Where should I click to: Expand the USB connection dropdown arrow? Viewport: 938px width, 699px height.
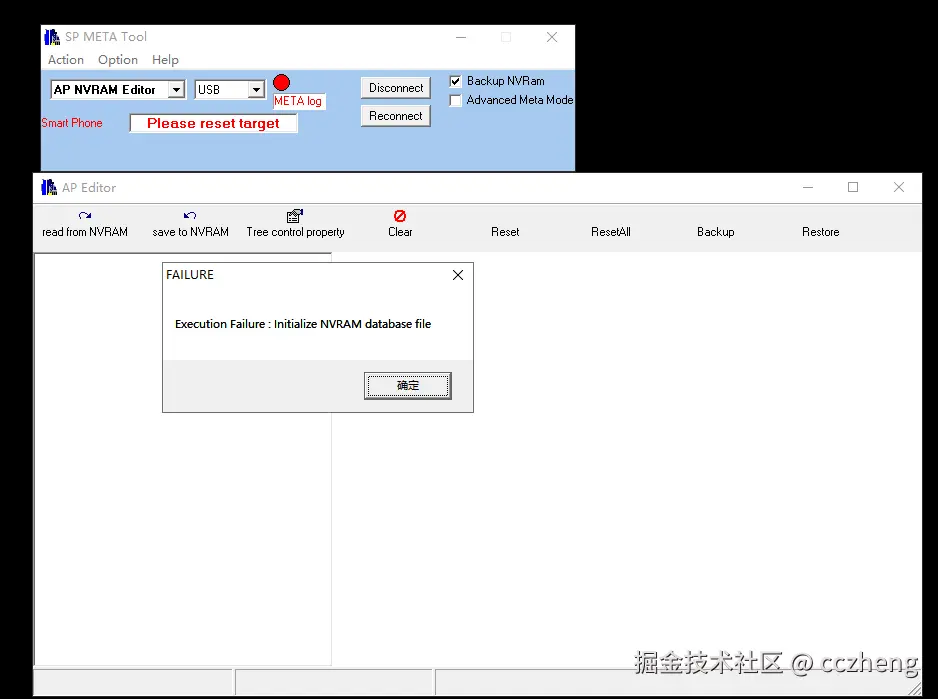coord(256,90)
